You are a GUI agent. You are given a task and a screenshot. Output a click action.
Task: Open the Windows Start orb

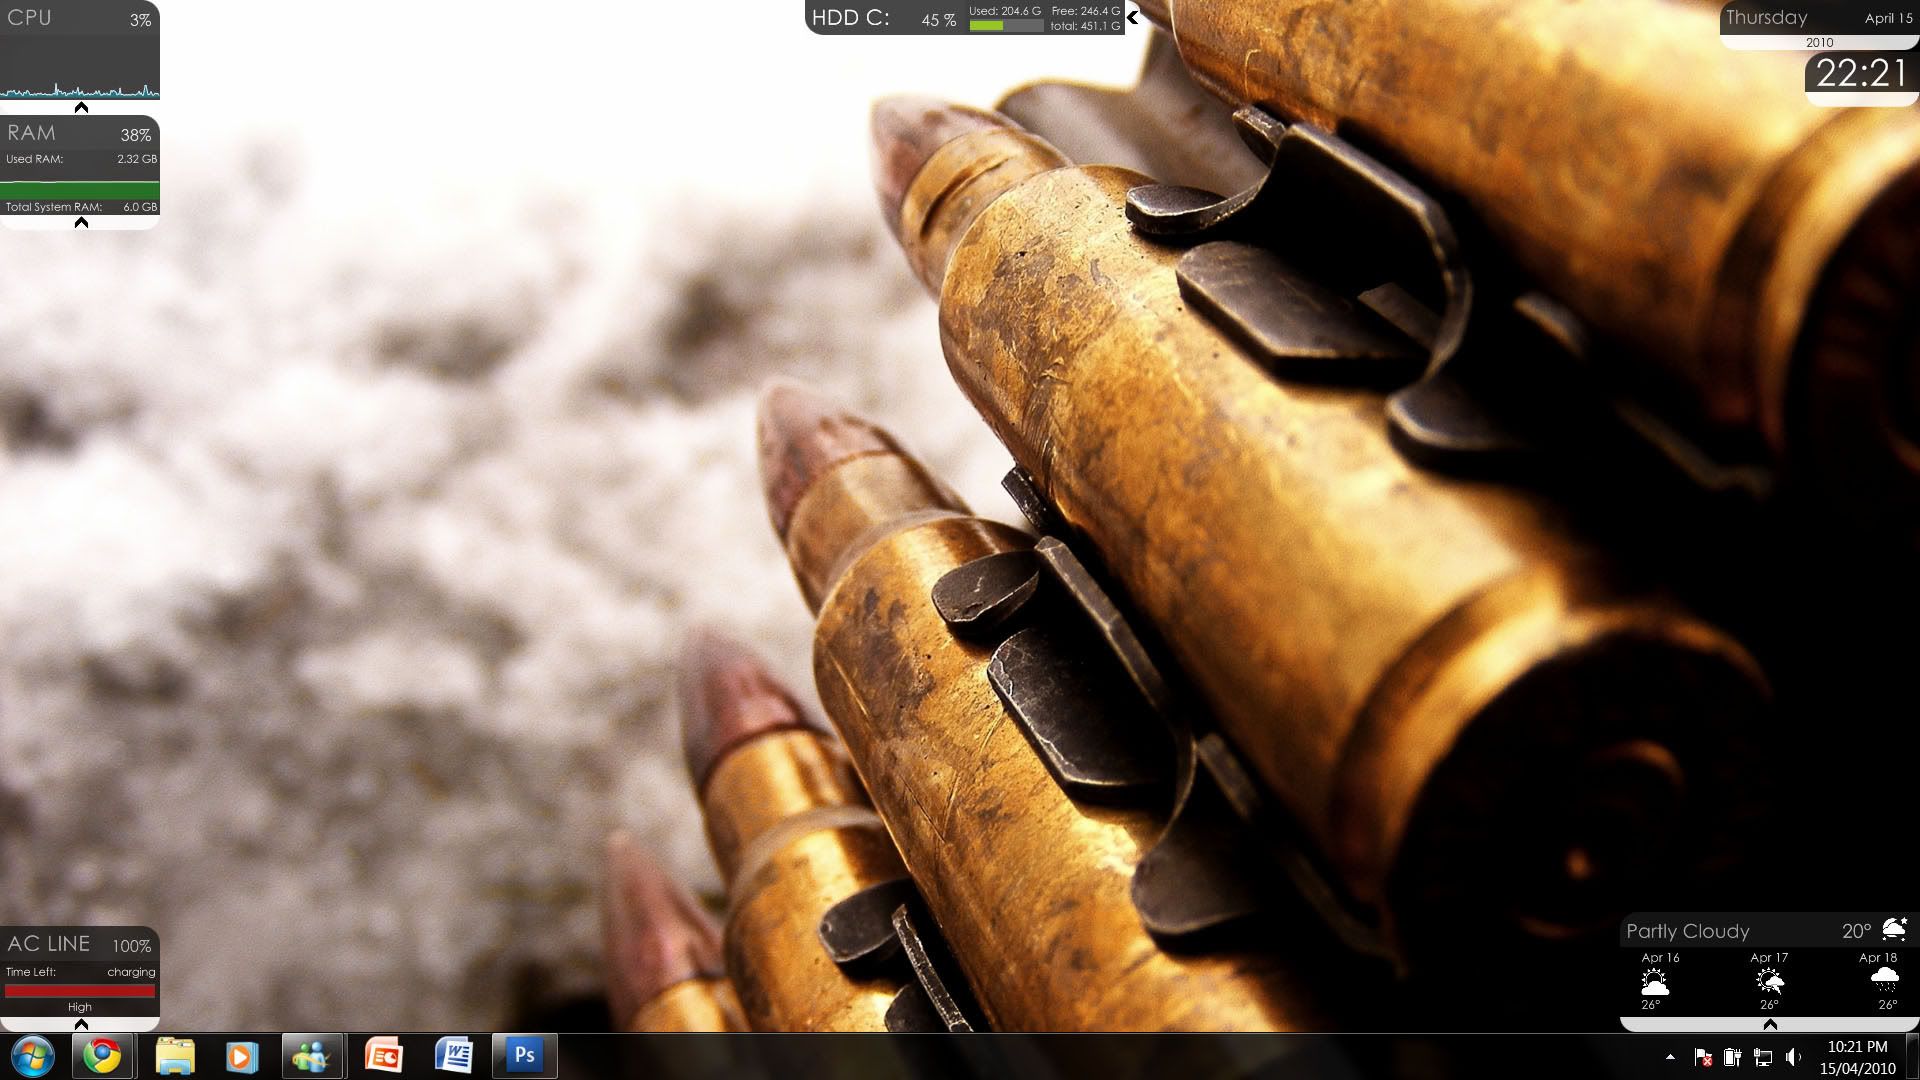tap(32, 1056)
